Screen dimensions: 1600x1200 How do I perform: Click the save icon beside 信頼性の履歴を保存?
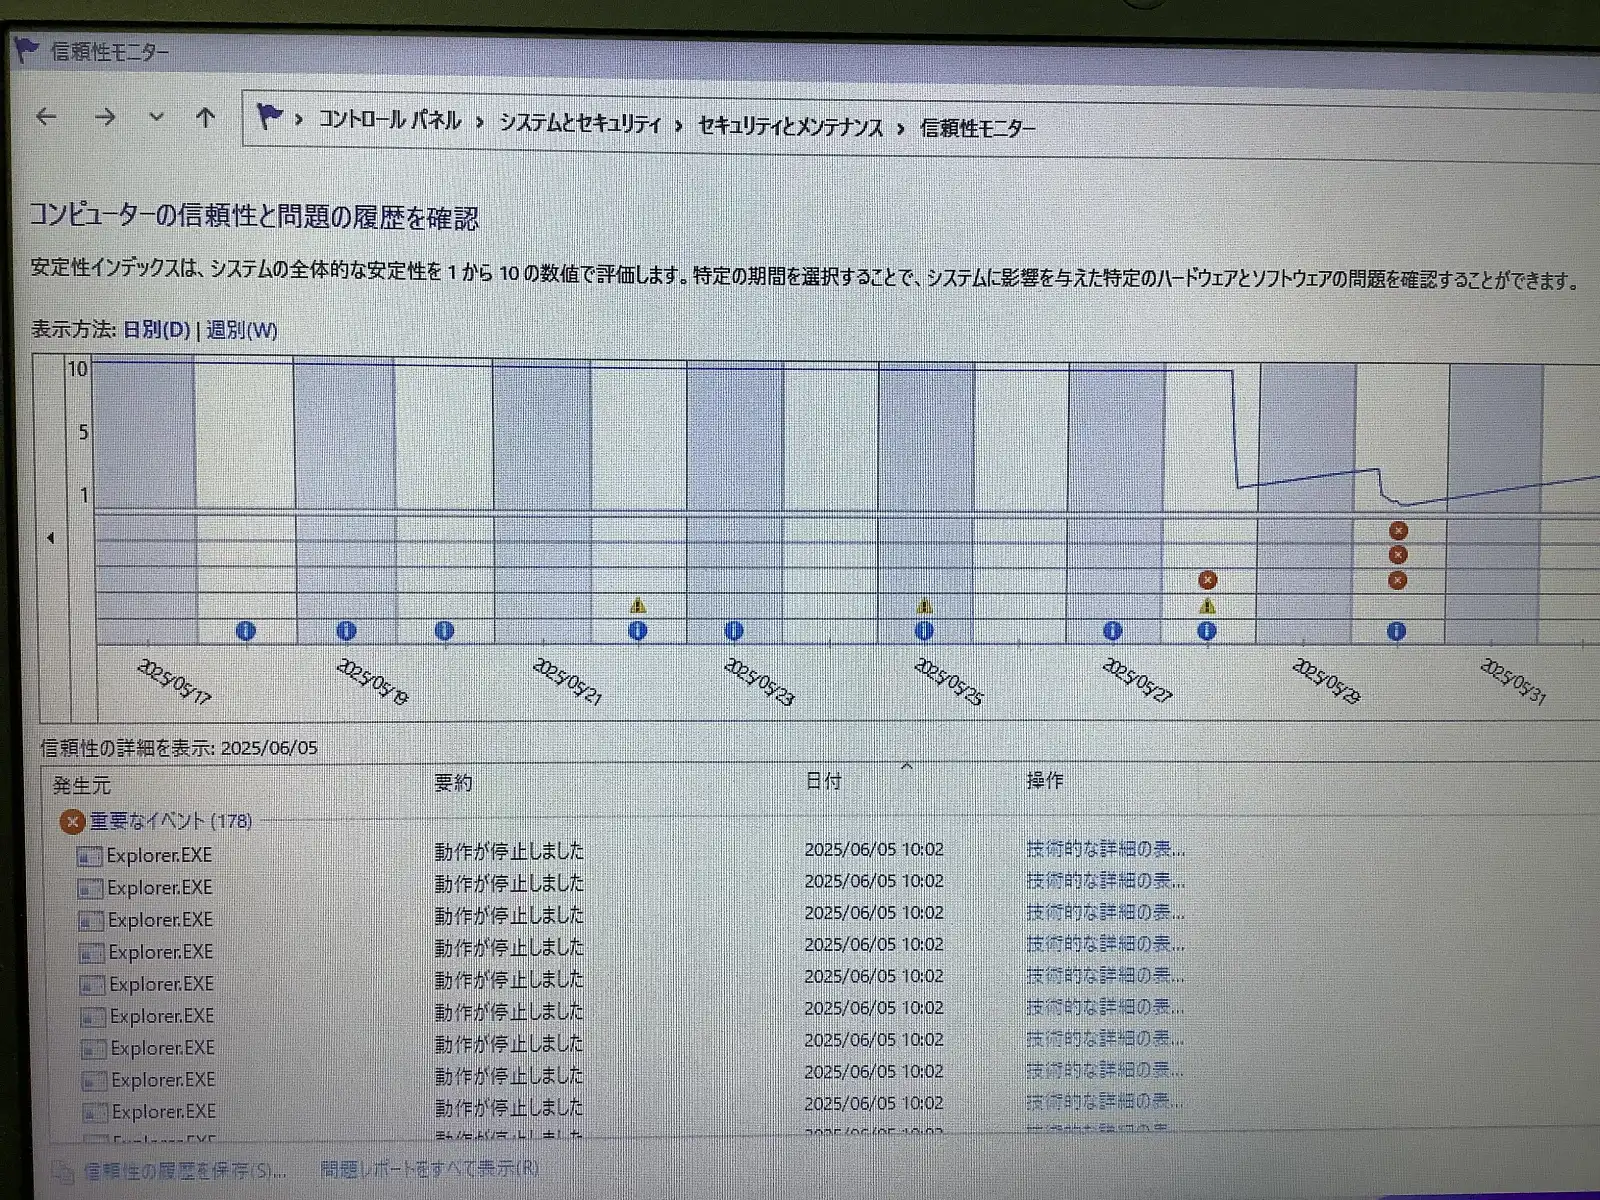point(63,1171)
